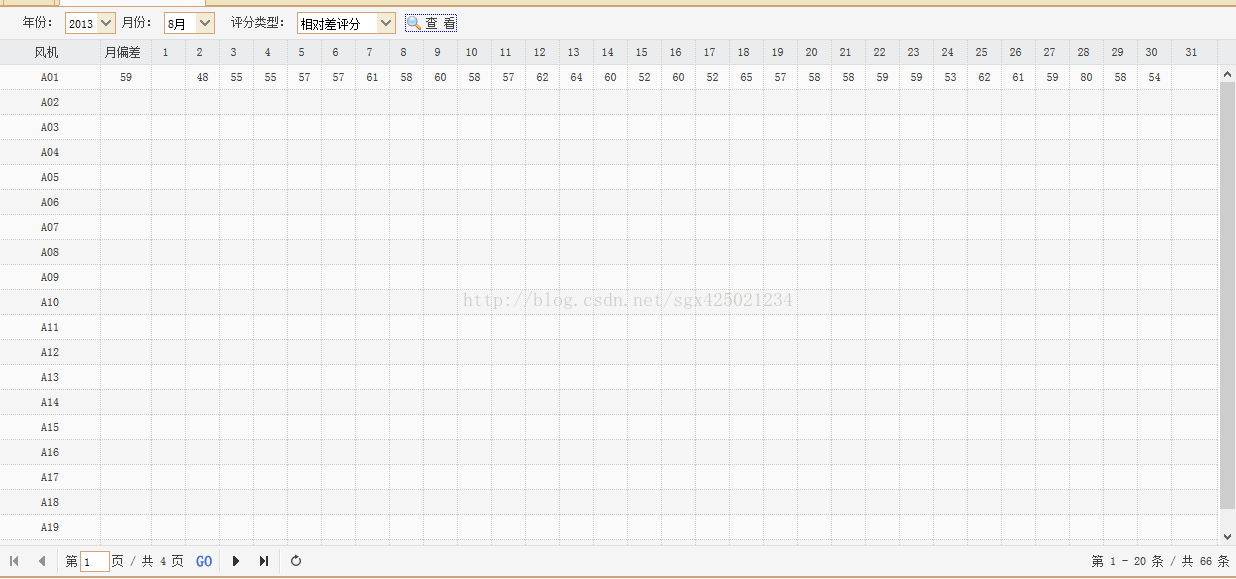
Task: Click A01 day 28 value 80
Action: click(x=1087, y=77)
